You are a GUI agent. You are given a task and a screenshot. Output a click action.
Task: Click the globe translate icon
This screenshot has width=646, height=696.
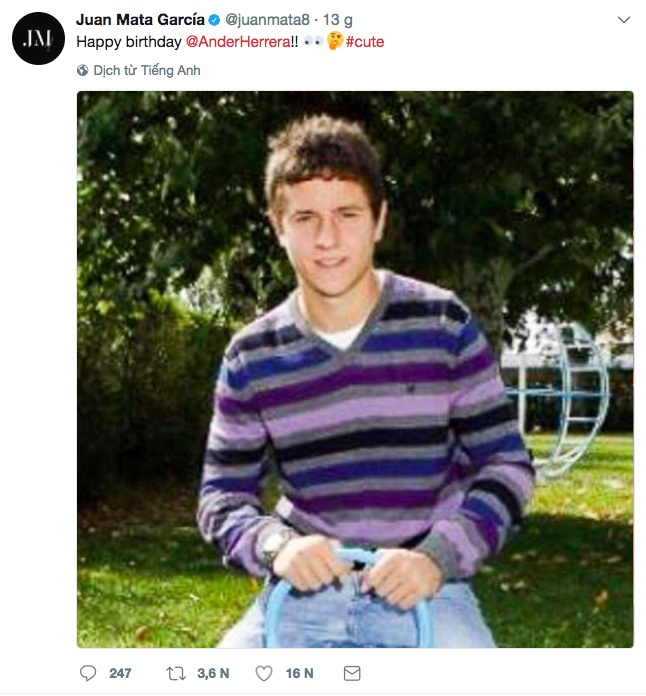pyautogui.click(x=82, y=70)
